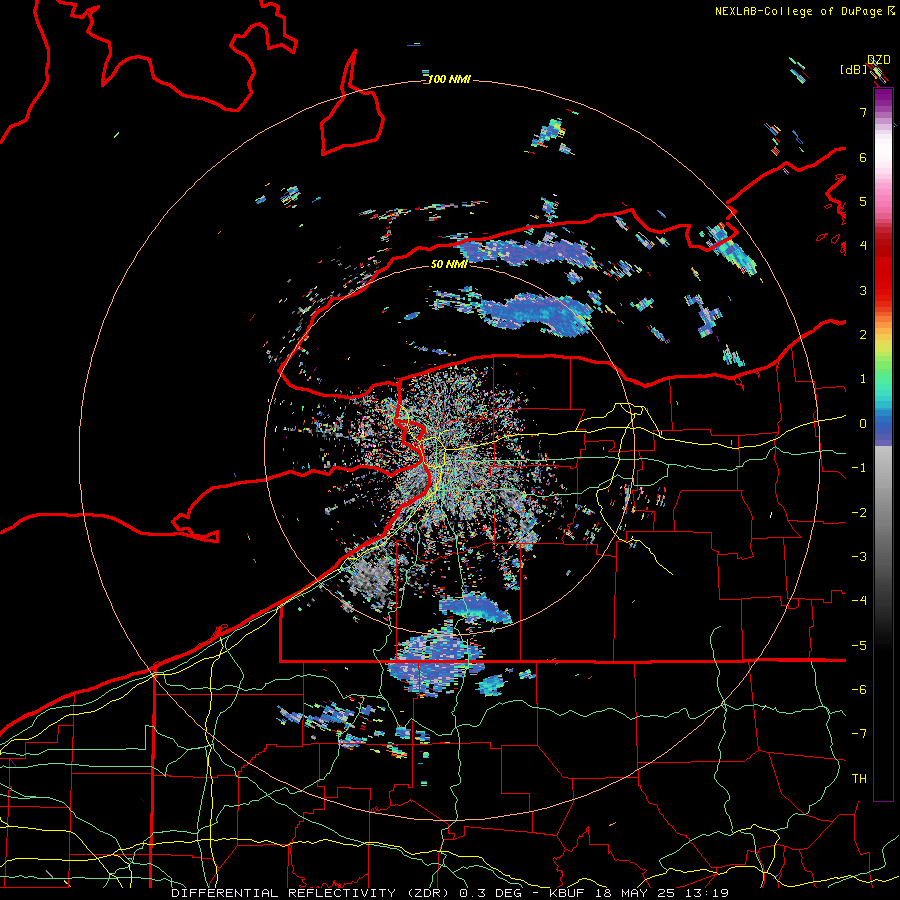Click the -6 value on color scale
Viewport: 900px width, 900px height.
pos(859,690)
